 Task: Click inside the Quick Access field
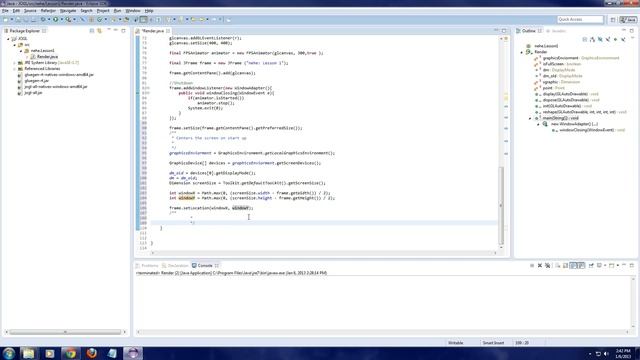coord(580,19)
